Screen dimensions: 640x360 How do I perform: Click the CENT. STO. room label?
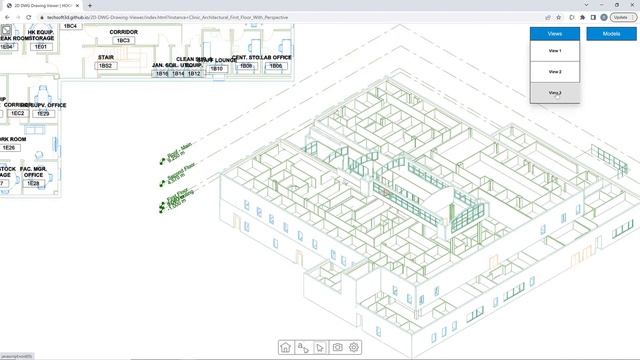[246, 58]
